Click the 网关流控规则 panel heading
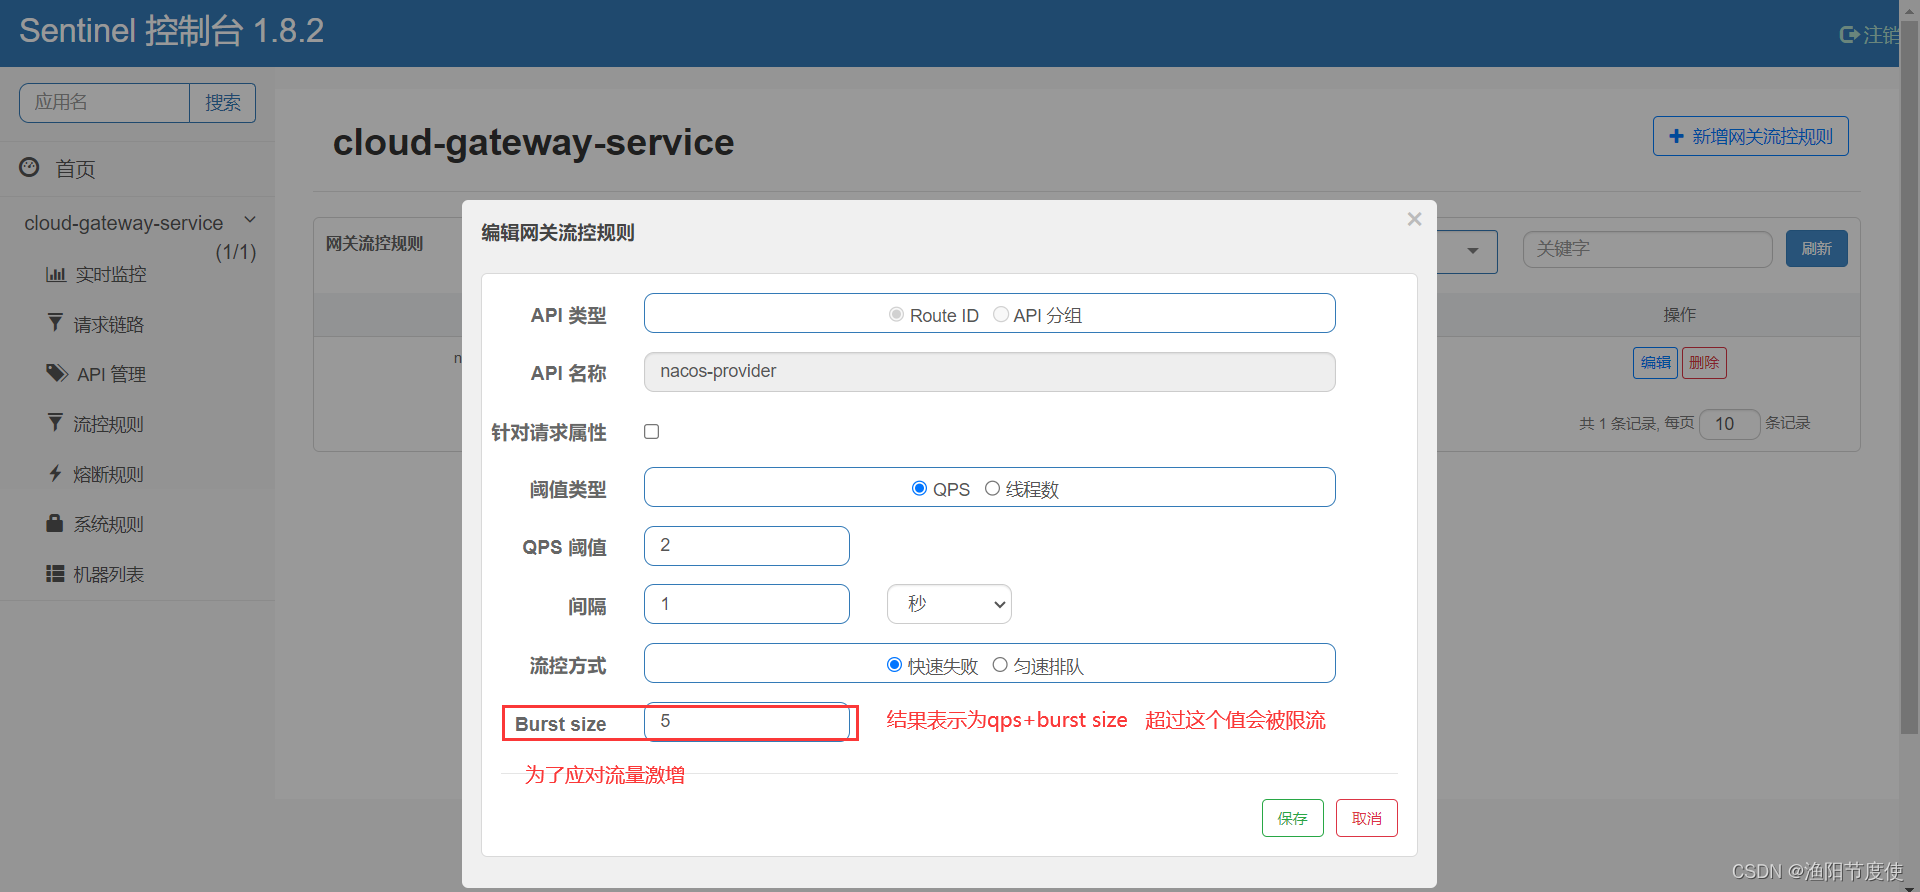 (x=374, y=244)
